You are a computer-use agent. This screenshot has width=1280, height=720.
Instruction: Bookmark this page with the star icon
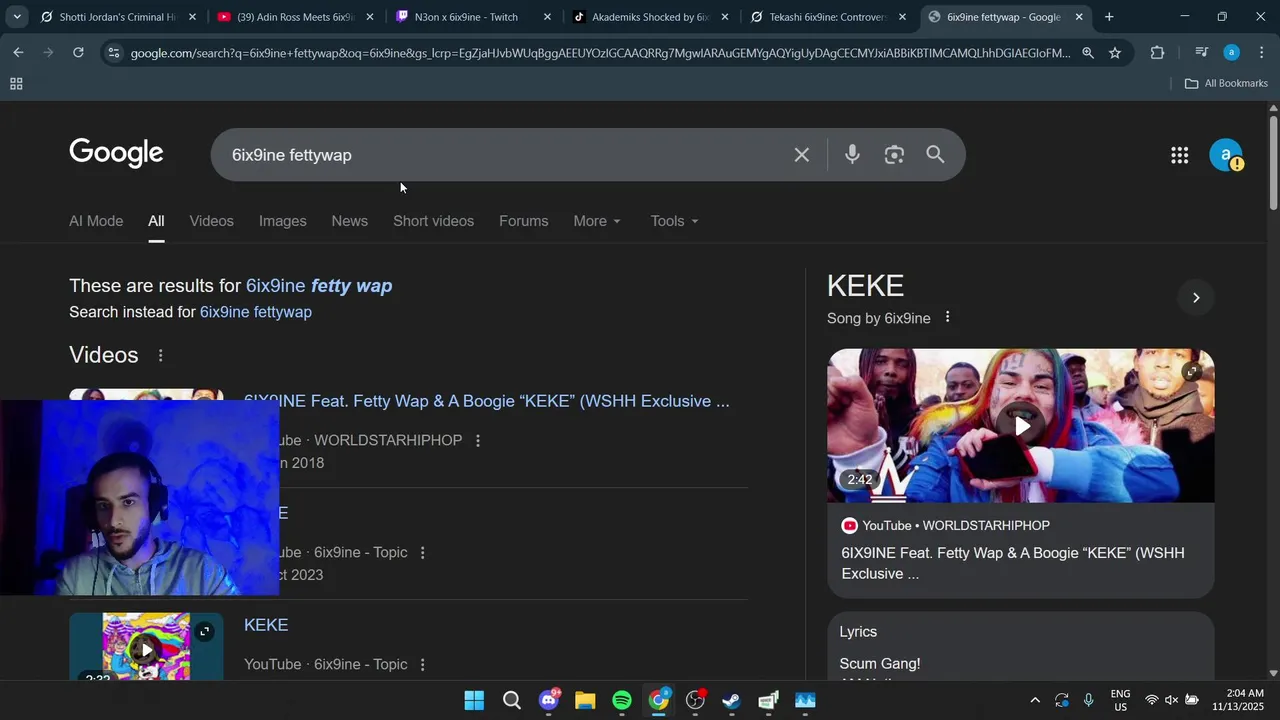click(1115, 53)
